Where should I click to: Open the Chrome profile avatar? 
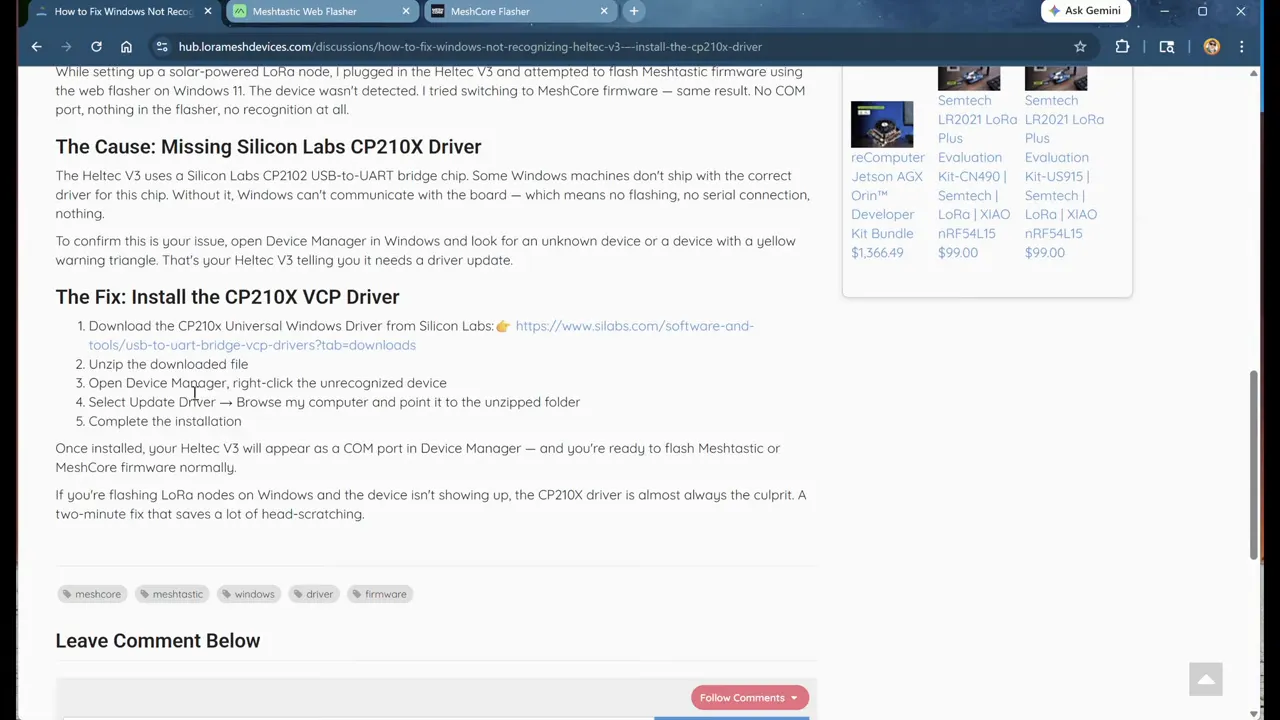1211,46
